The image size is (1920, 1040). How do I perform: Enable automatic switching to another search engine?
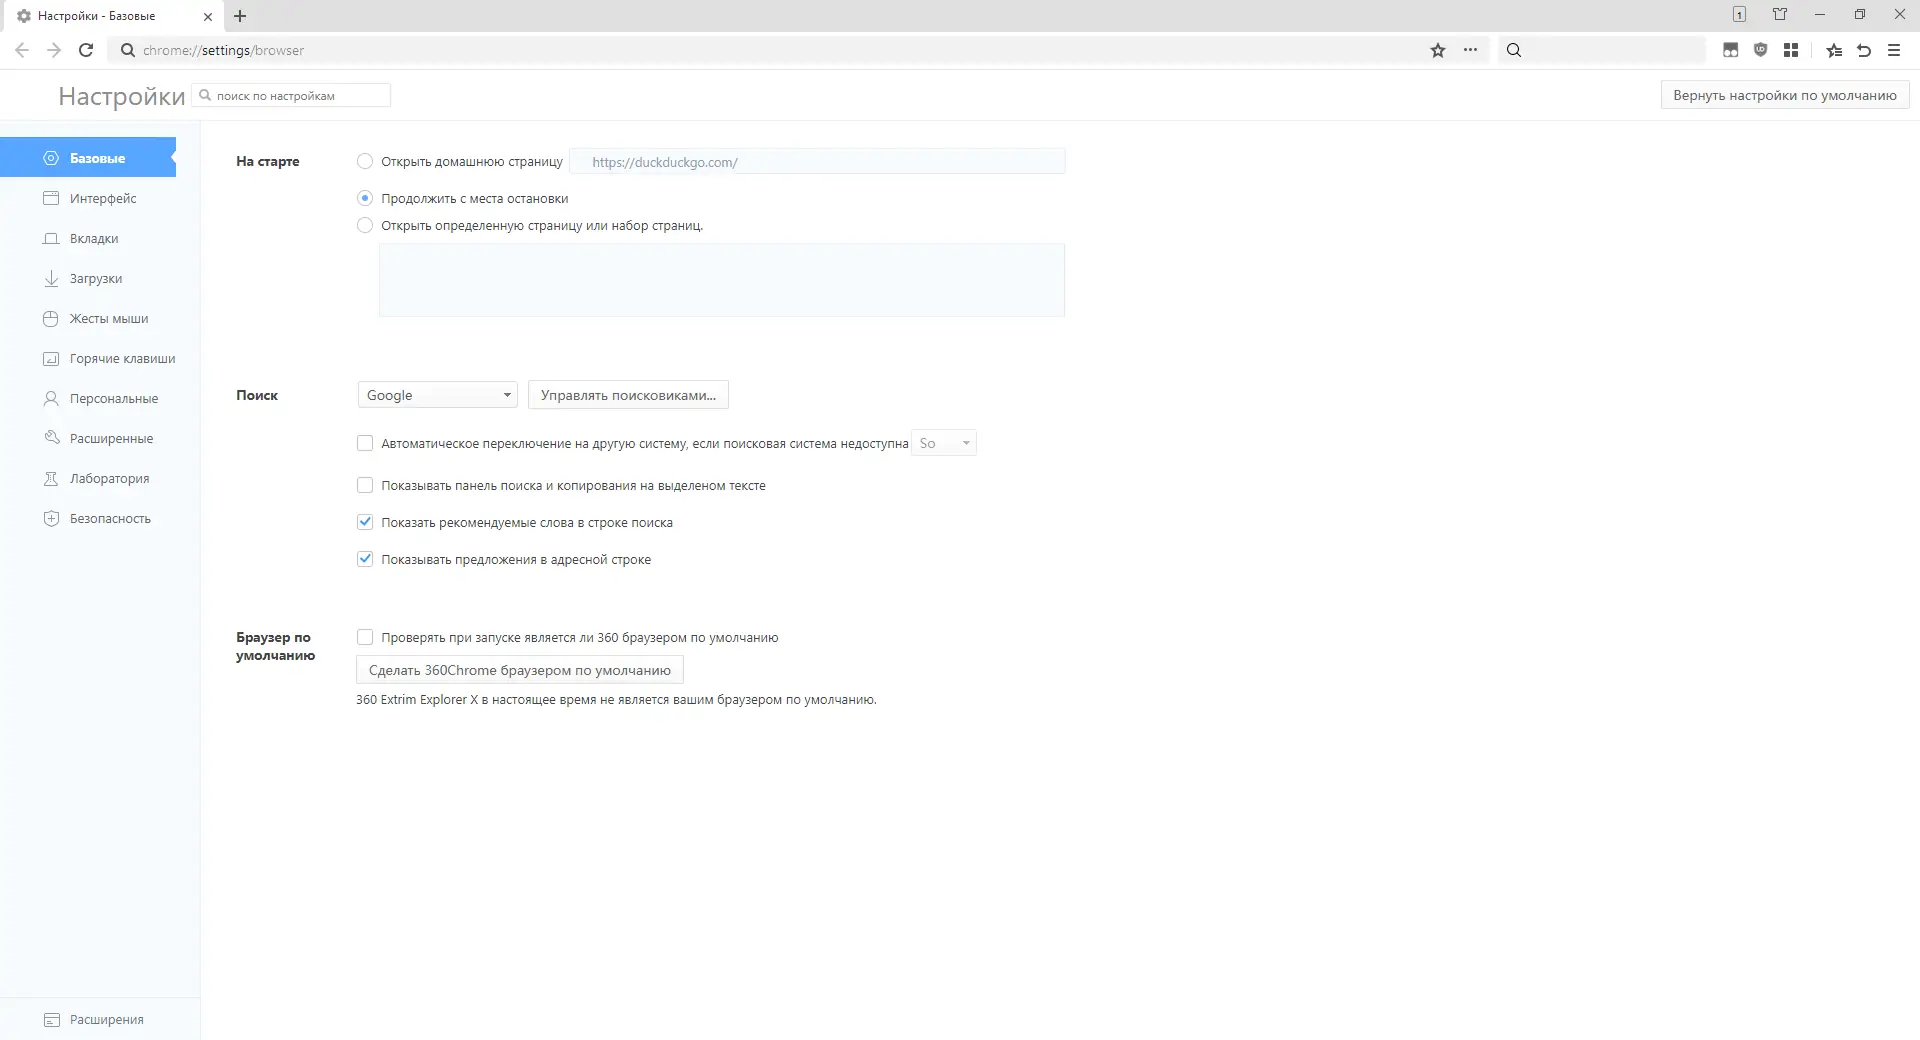(365, 443)
